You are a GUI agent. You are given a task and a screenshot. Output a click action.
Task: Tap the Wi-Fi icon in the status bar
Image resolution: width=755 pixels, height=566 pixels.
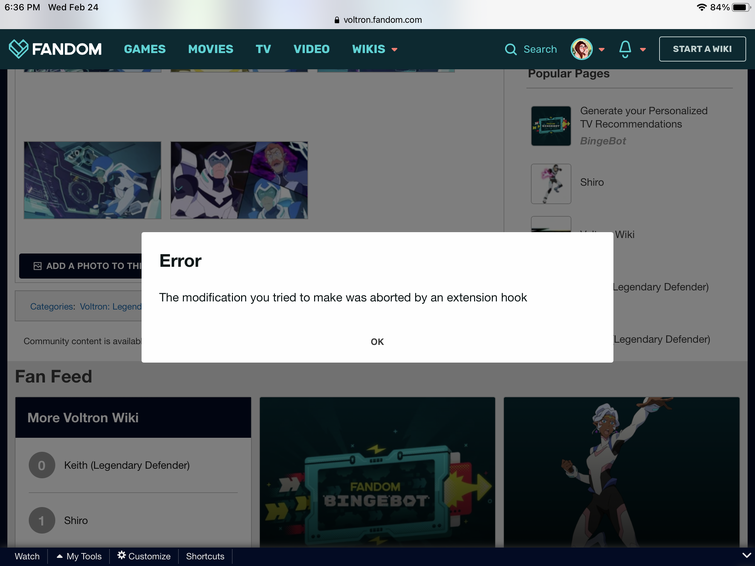point(702,7)
